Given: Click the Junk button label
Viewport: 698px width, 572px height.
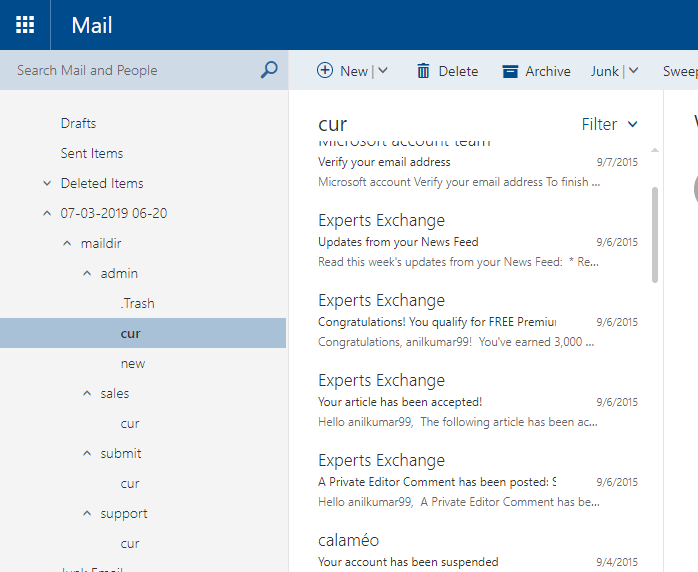Looking at the screenshot, I should click(605, 71).
